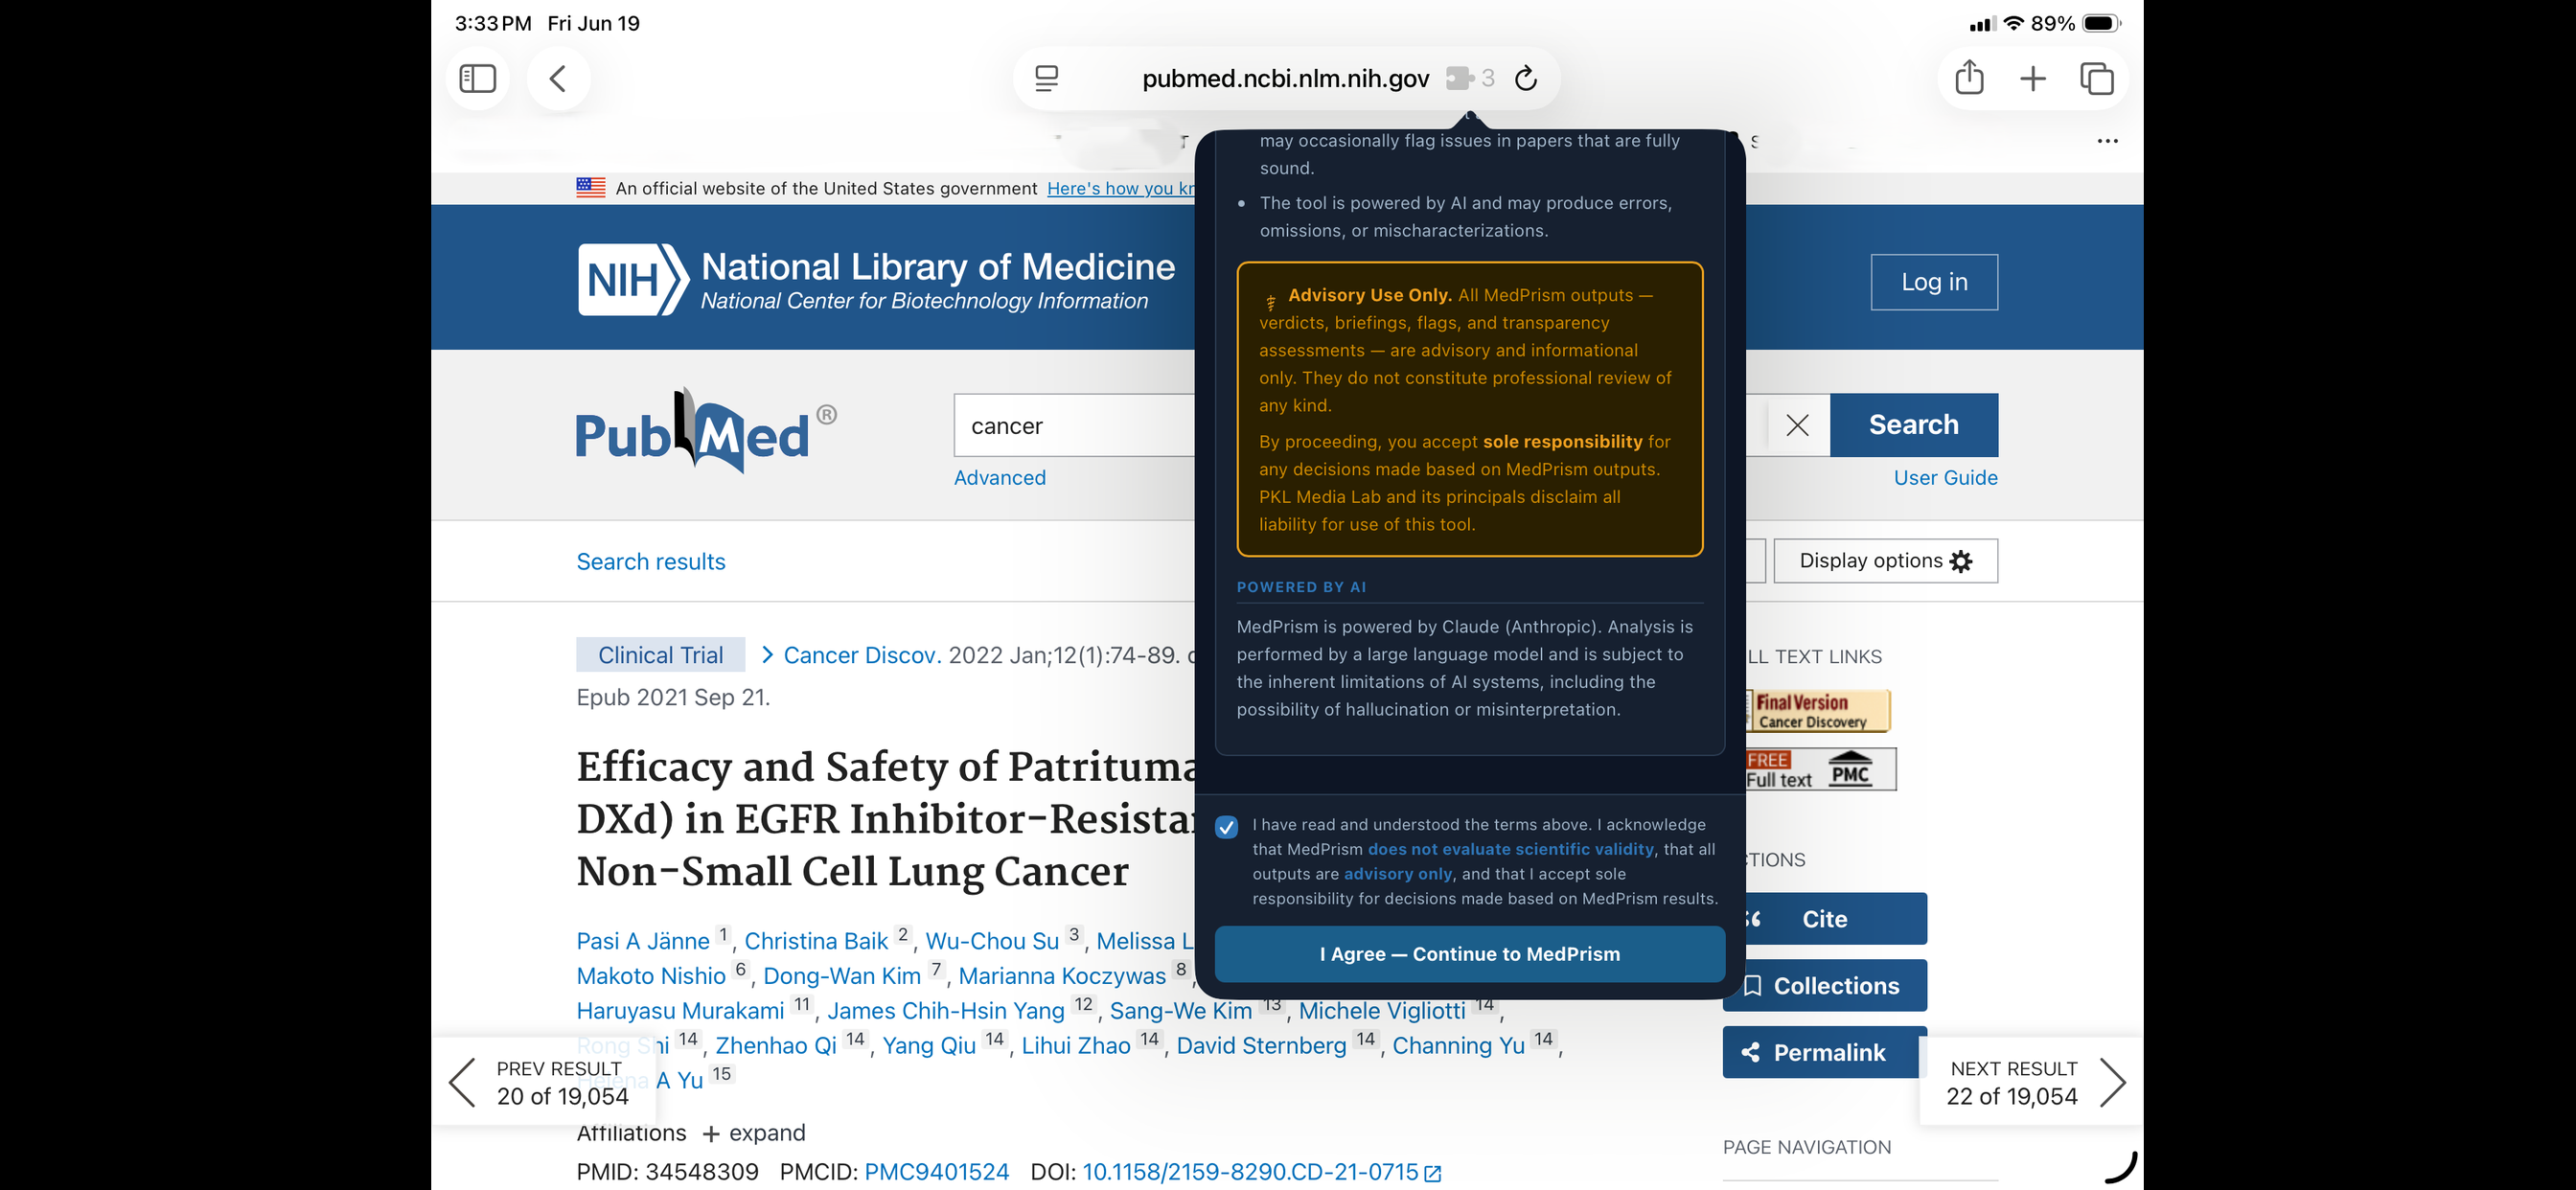Open author David Sternberg
Viewport: 2576px width, 1190px height.
coord(1261,1046)
